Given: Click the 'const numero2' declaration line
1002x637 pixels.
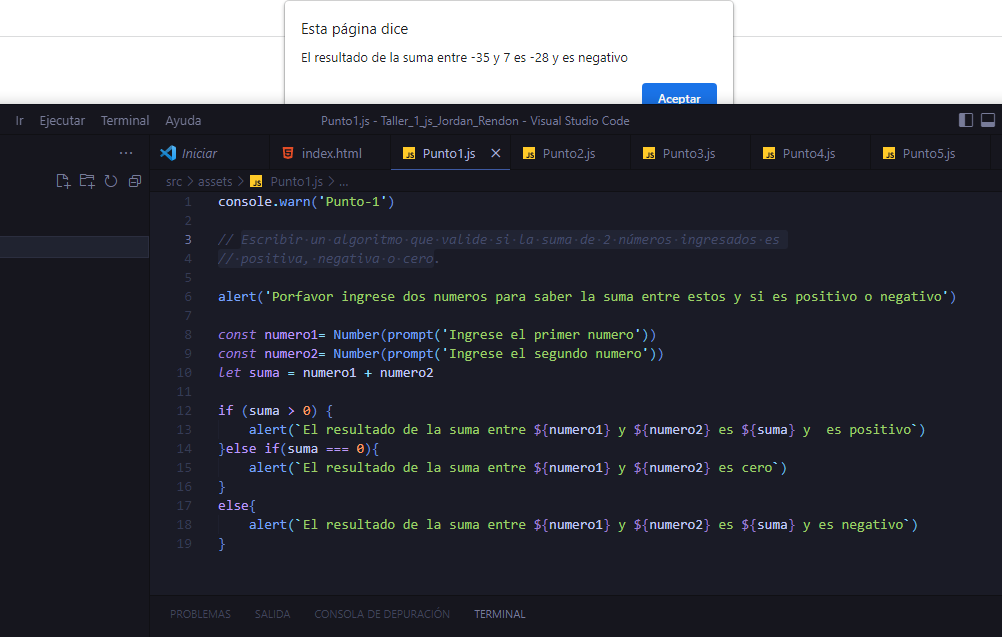Looking at the screenshot, I should pos(441,354).
